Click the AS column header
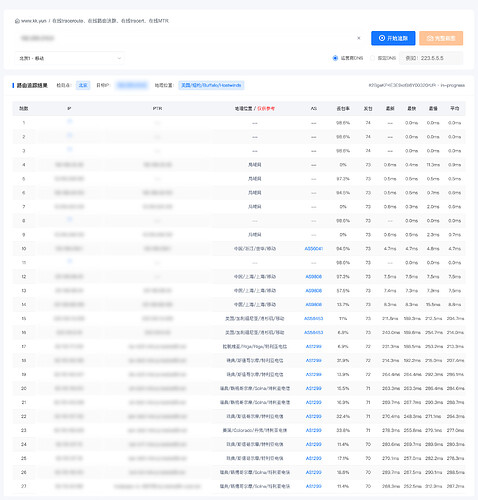This screenshot has height=500, width=478. click(x=314, y=109)
